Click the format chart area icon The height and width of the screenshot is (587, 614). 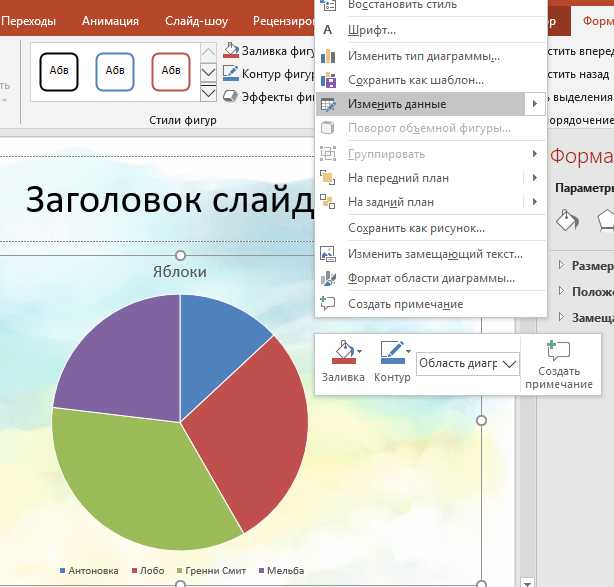tap(328, 278)
